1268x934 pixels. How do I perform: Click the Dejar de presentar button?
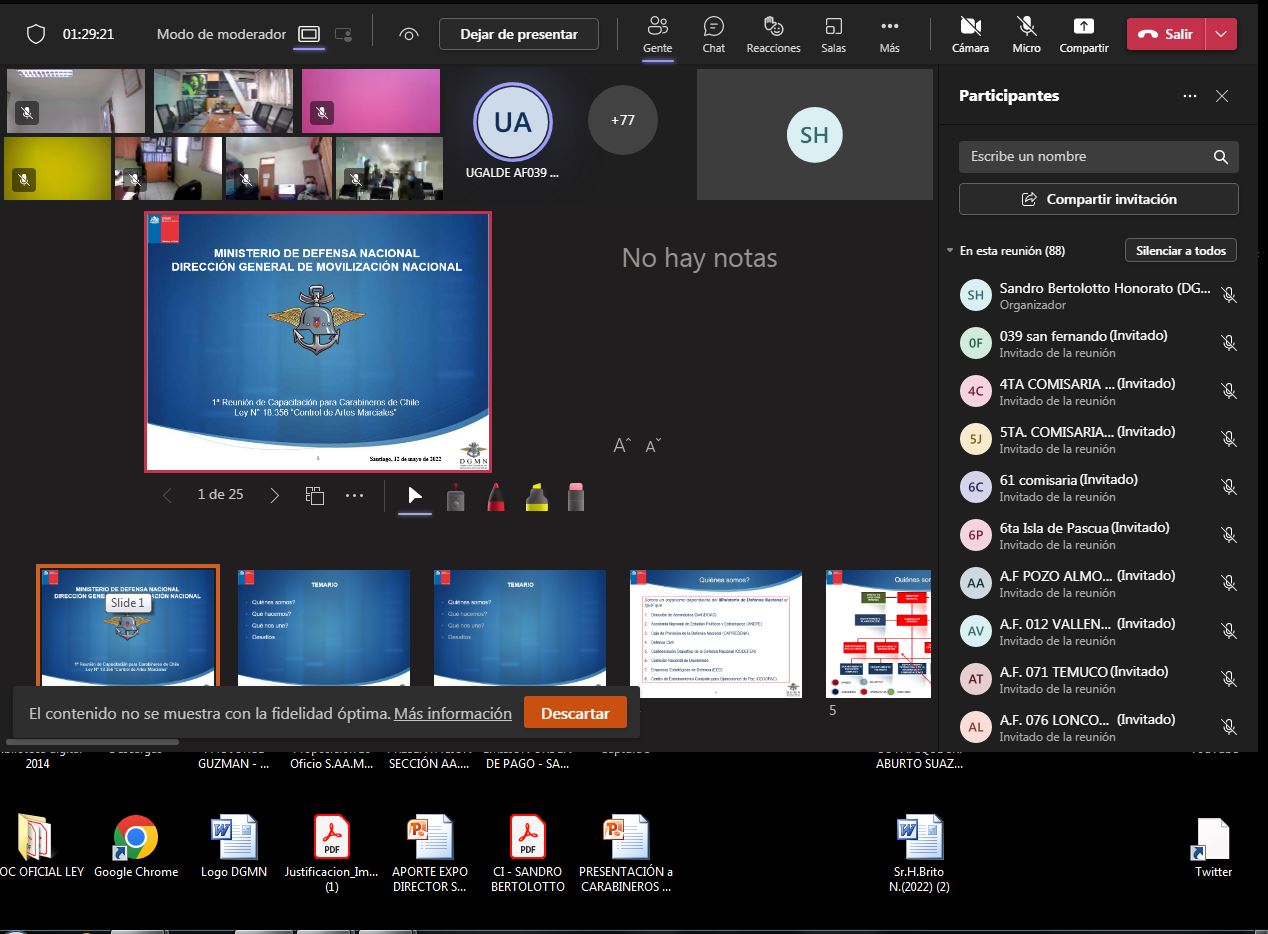(519, 34)
